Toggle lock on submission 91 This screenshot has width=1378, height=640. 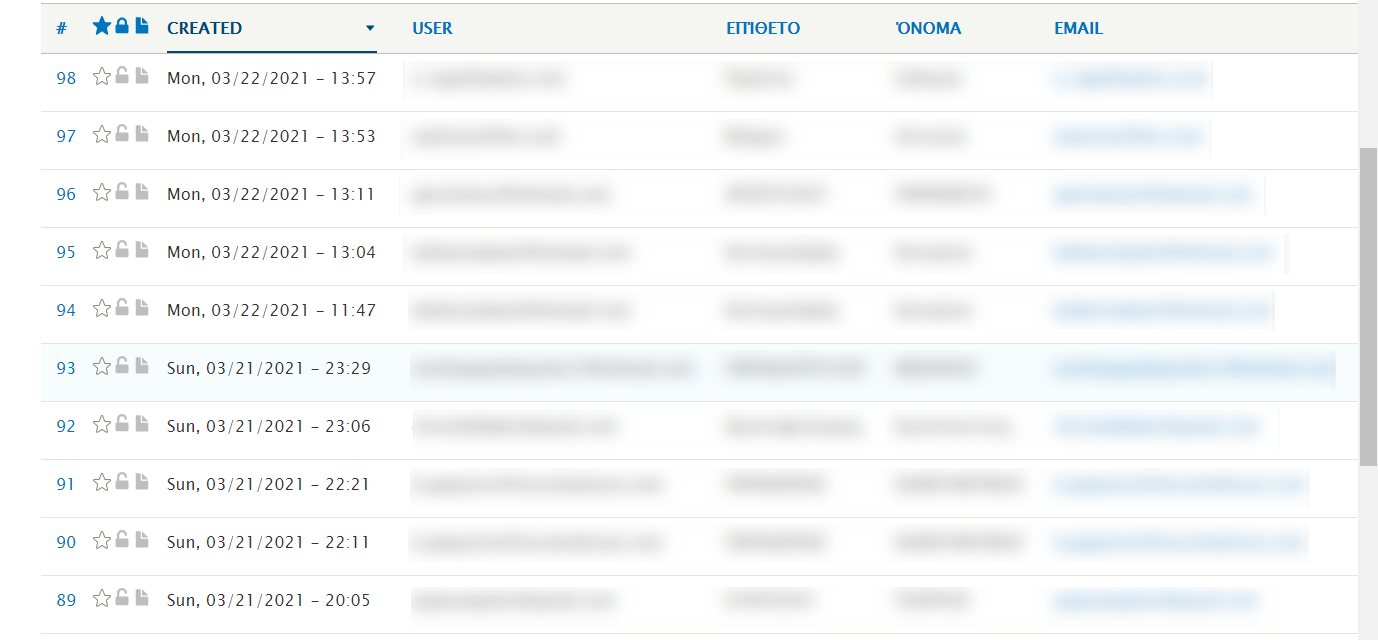122,482
